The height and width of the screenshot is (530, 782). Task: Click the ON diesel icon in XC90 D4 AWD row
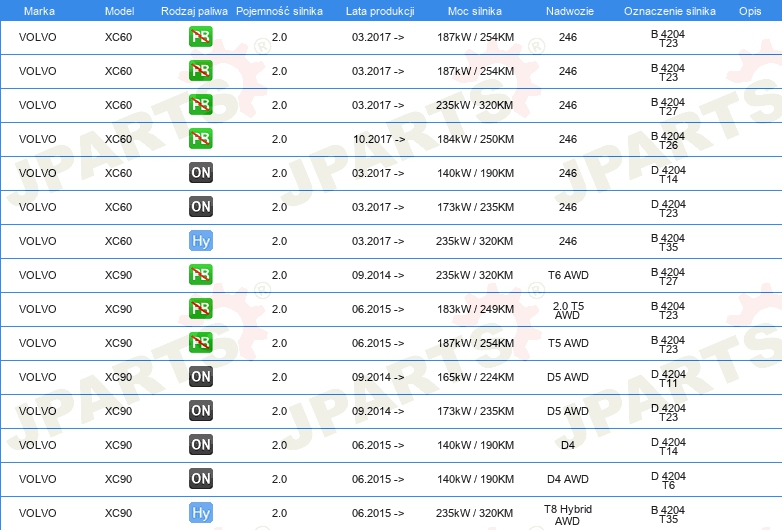click(x=200, y=479)
